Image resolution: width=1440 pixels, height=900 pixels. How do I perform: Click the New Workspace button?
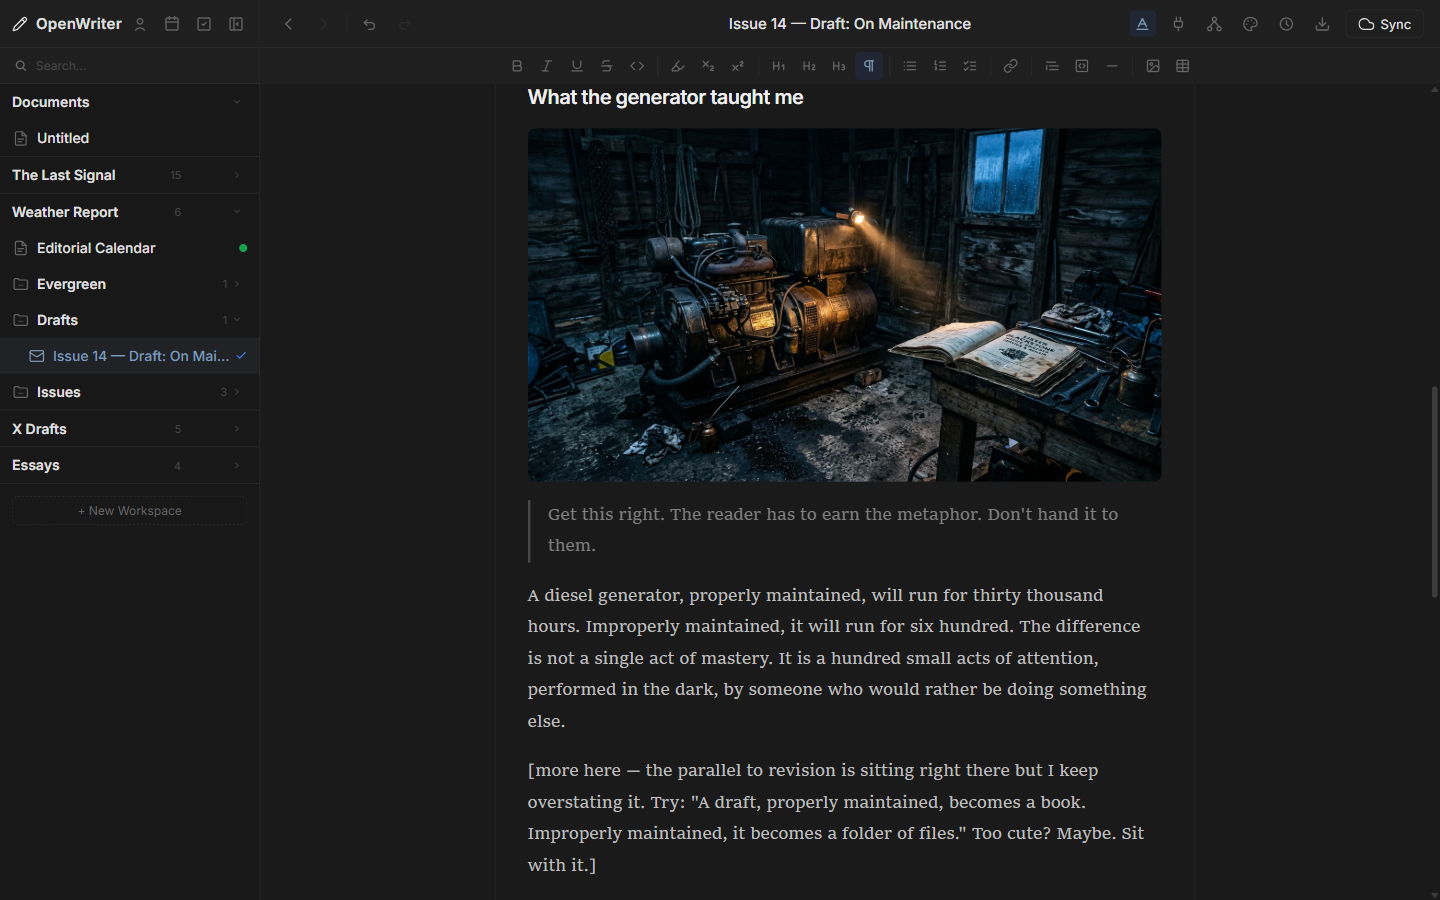tap(129, 510)
